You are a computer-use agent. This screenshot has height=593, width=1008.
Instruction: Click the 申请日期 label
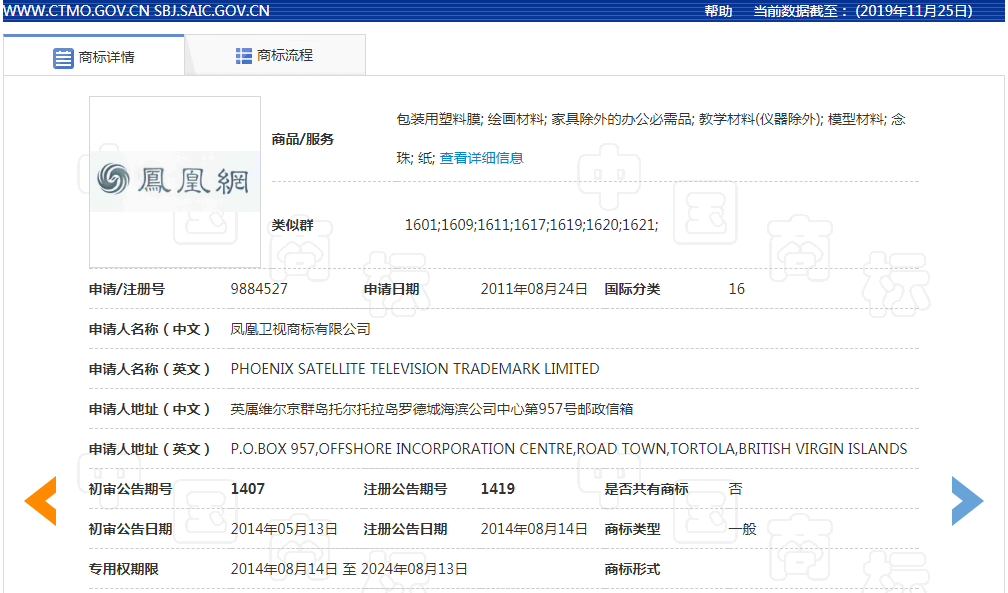coord(391,289)
